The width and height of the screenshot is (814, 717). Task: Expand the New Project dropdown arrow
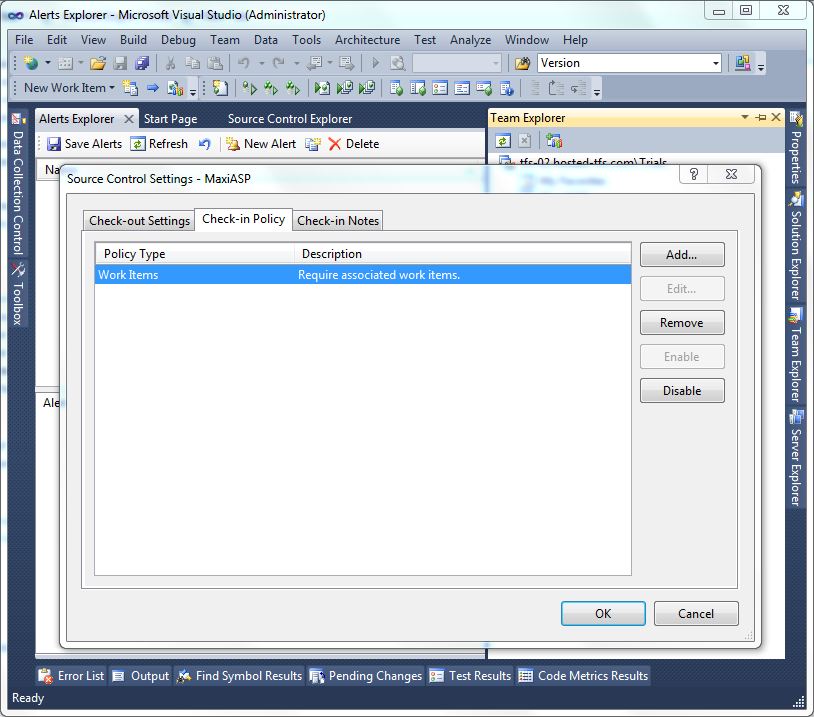tap(48, 63)
